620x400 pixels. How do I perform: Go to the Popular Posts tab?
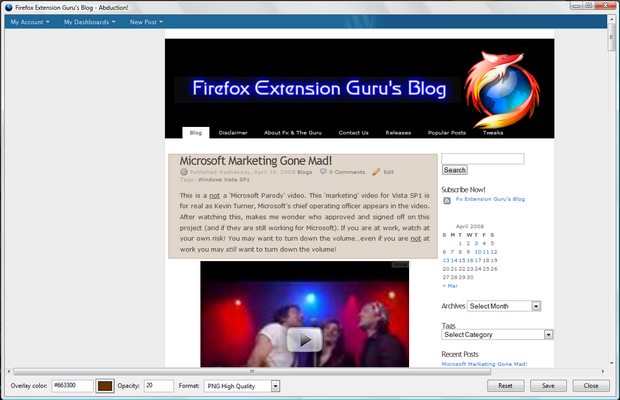click(x=446, y=132)
